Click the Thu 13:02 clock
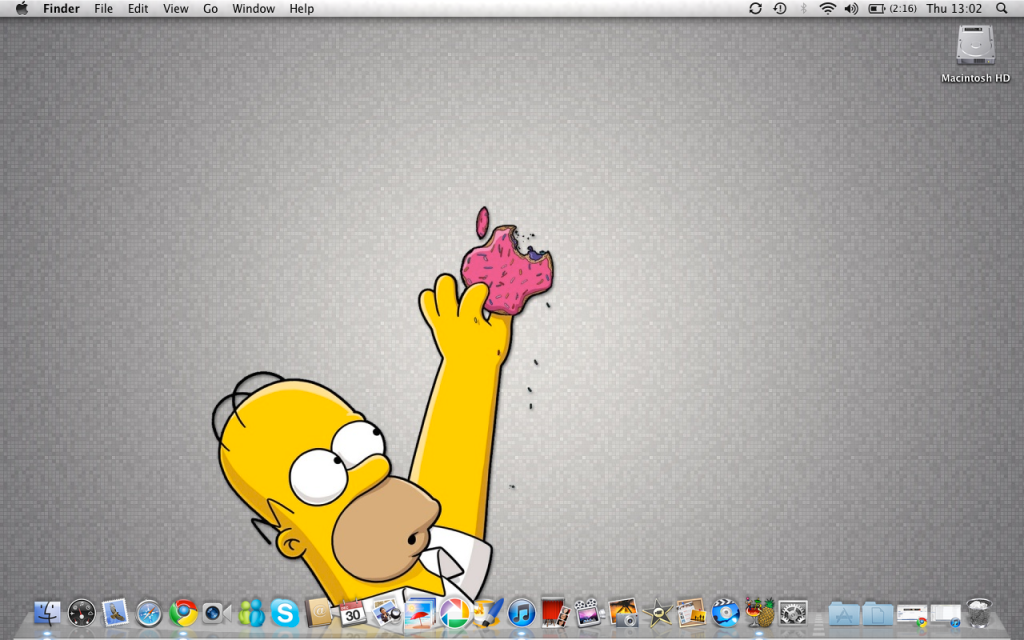Viewport: 1024px width, 640px height. tap(954, 8)
